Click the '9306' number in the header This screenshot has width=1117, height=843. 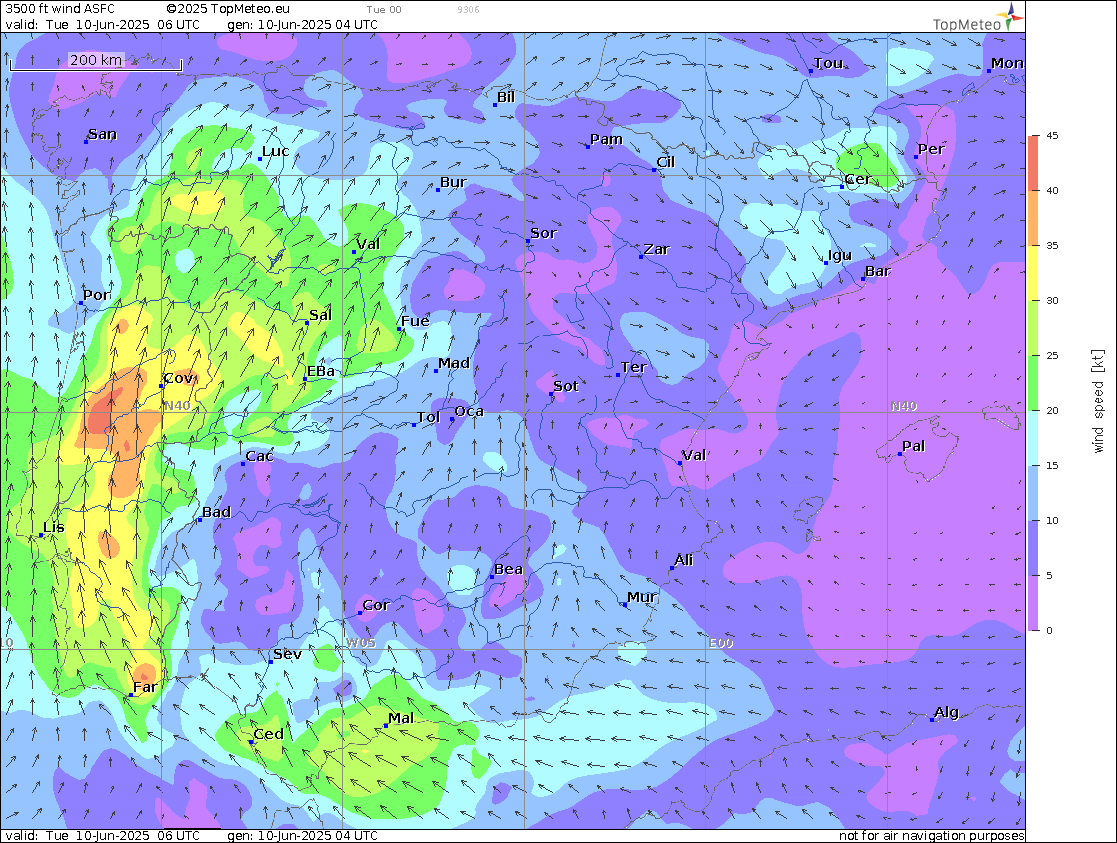point(468,10)
